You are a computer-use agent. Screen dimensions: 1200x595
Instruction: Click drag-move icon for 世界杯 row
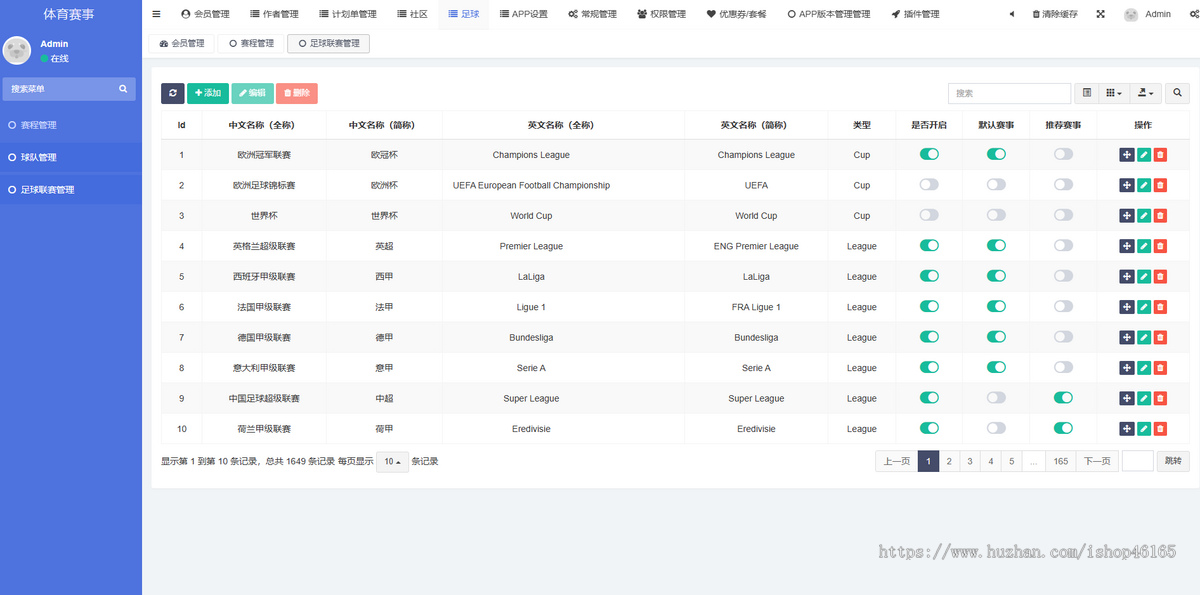[1127, 215]
